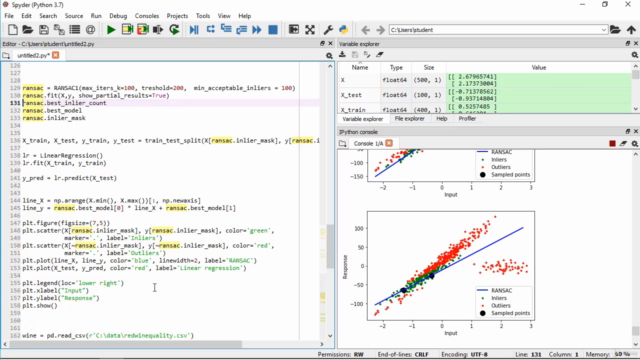Viewport: 640px width, 360px height.
Task: Run the current cell
Action: pos(127,30)
